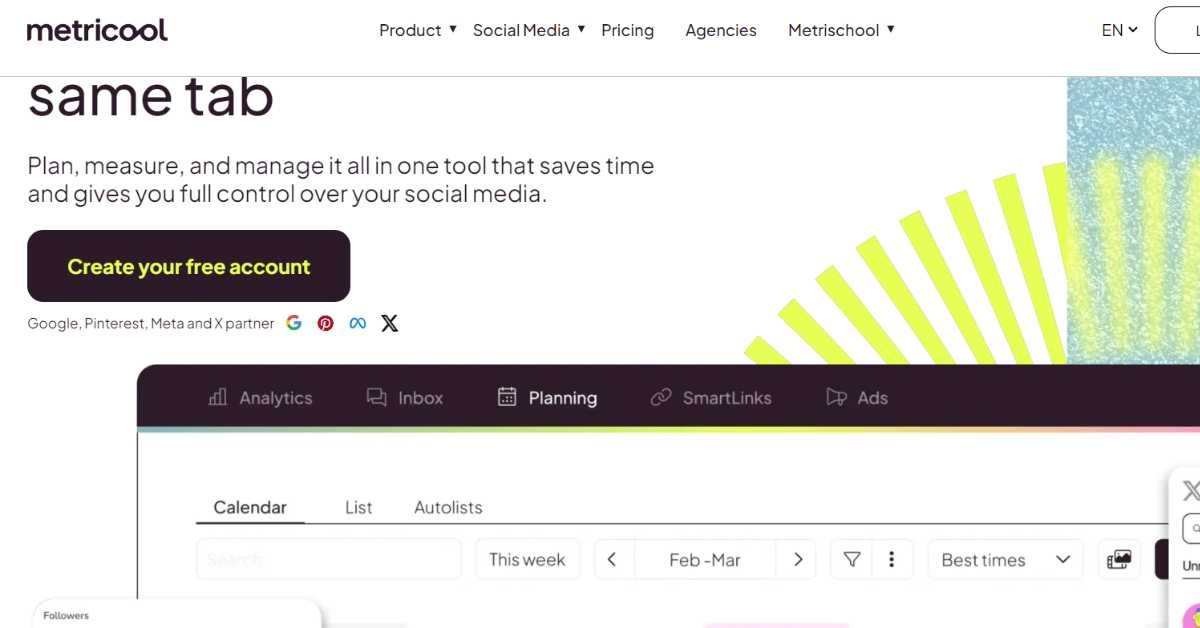Image resolution: width=1200 pixels, height=628 pixels.
Task: Expand the Social Media dropdown menu
Action: pyautogui.click(x=528, y=30)
